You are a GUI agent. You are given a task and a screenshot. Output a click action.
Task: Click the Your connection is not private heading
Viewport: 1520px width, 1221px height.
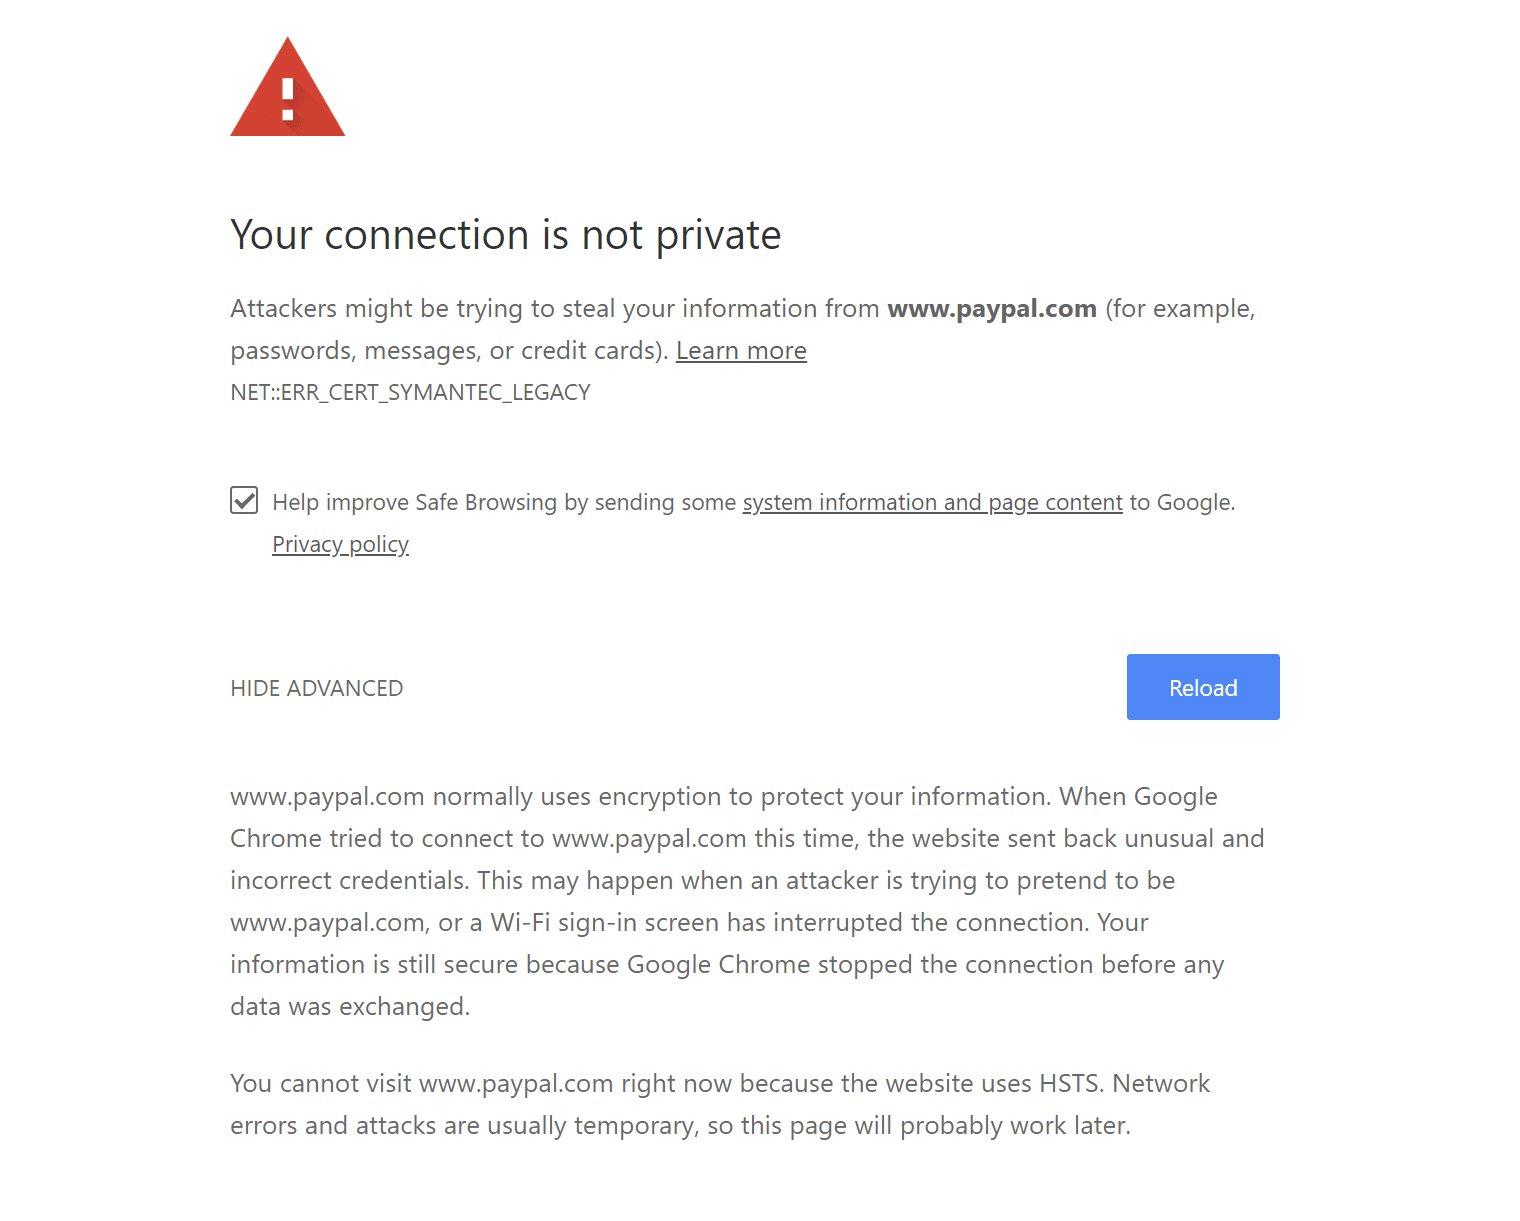[x=505, y=235]
